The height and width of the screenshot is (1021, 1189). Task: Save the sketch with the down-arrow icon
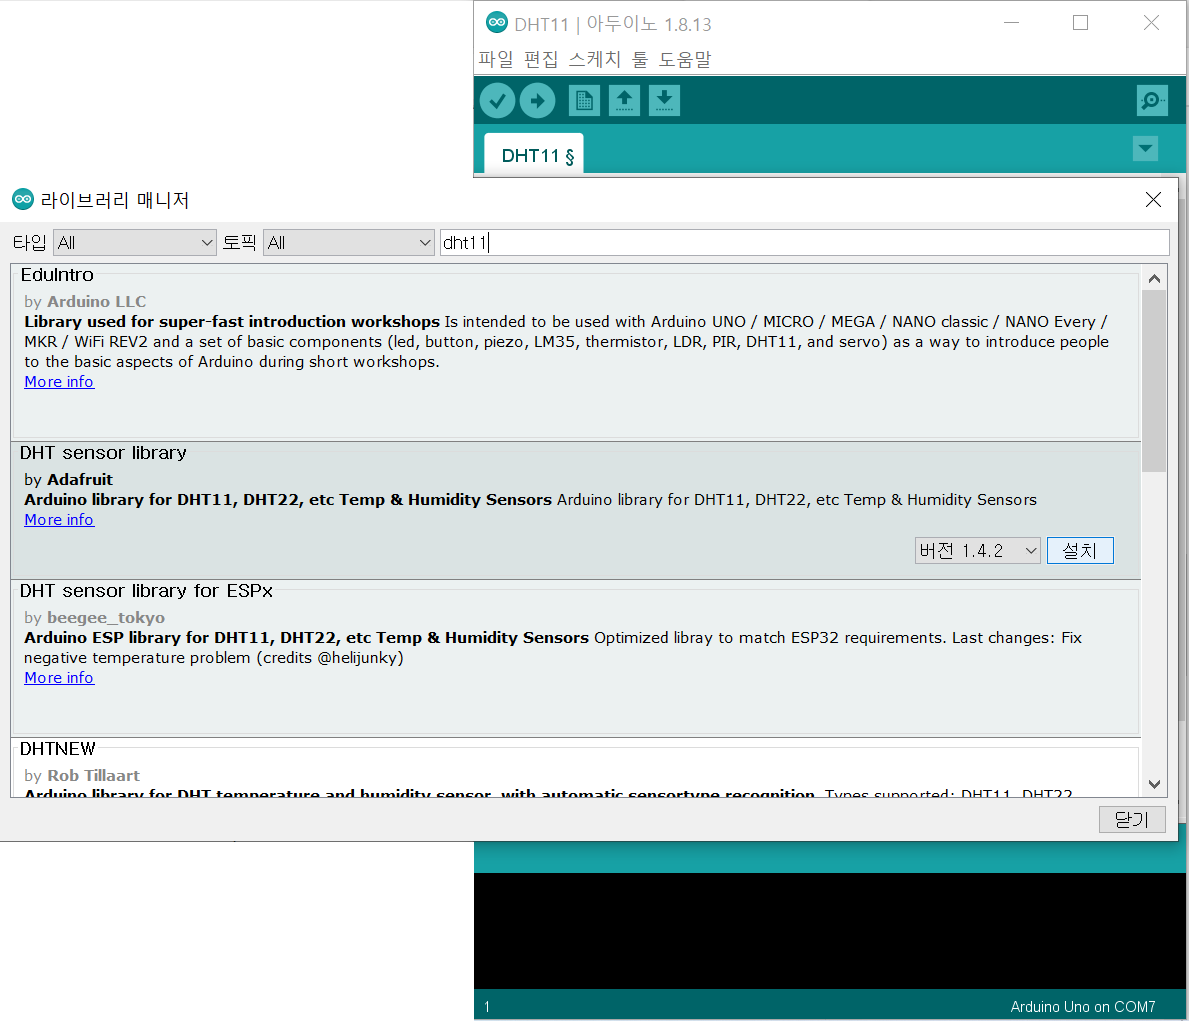[664, 100]
